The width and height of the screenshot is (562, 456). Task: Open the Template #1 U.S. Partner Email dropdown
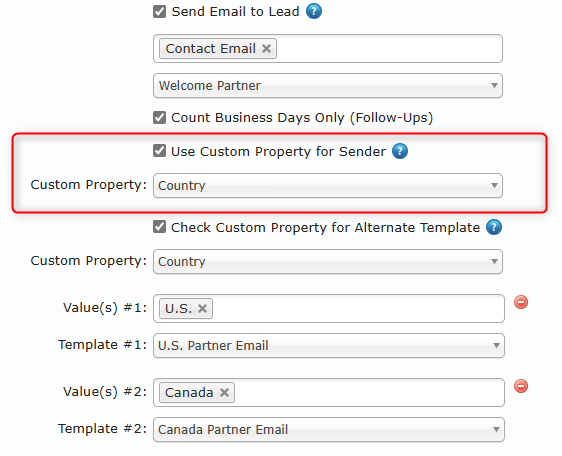[329, 346]
